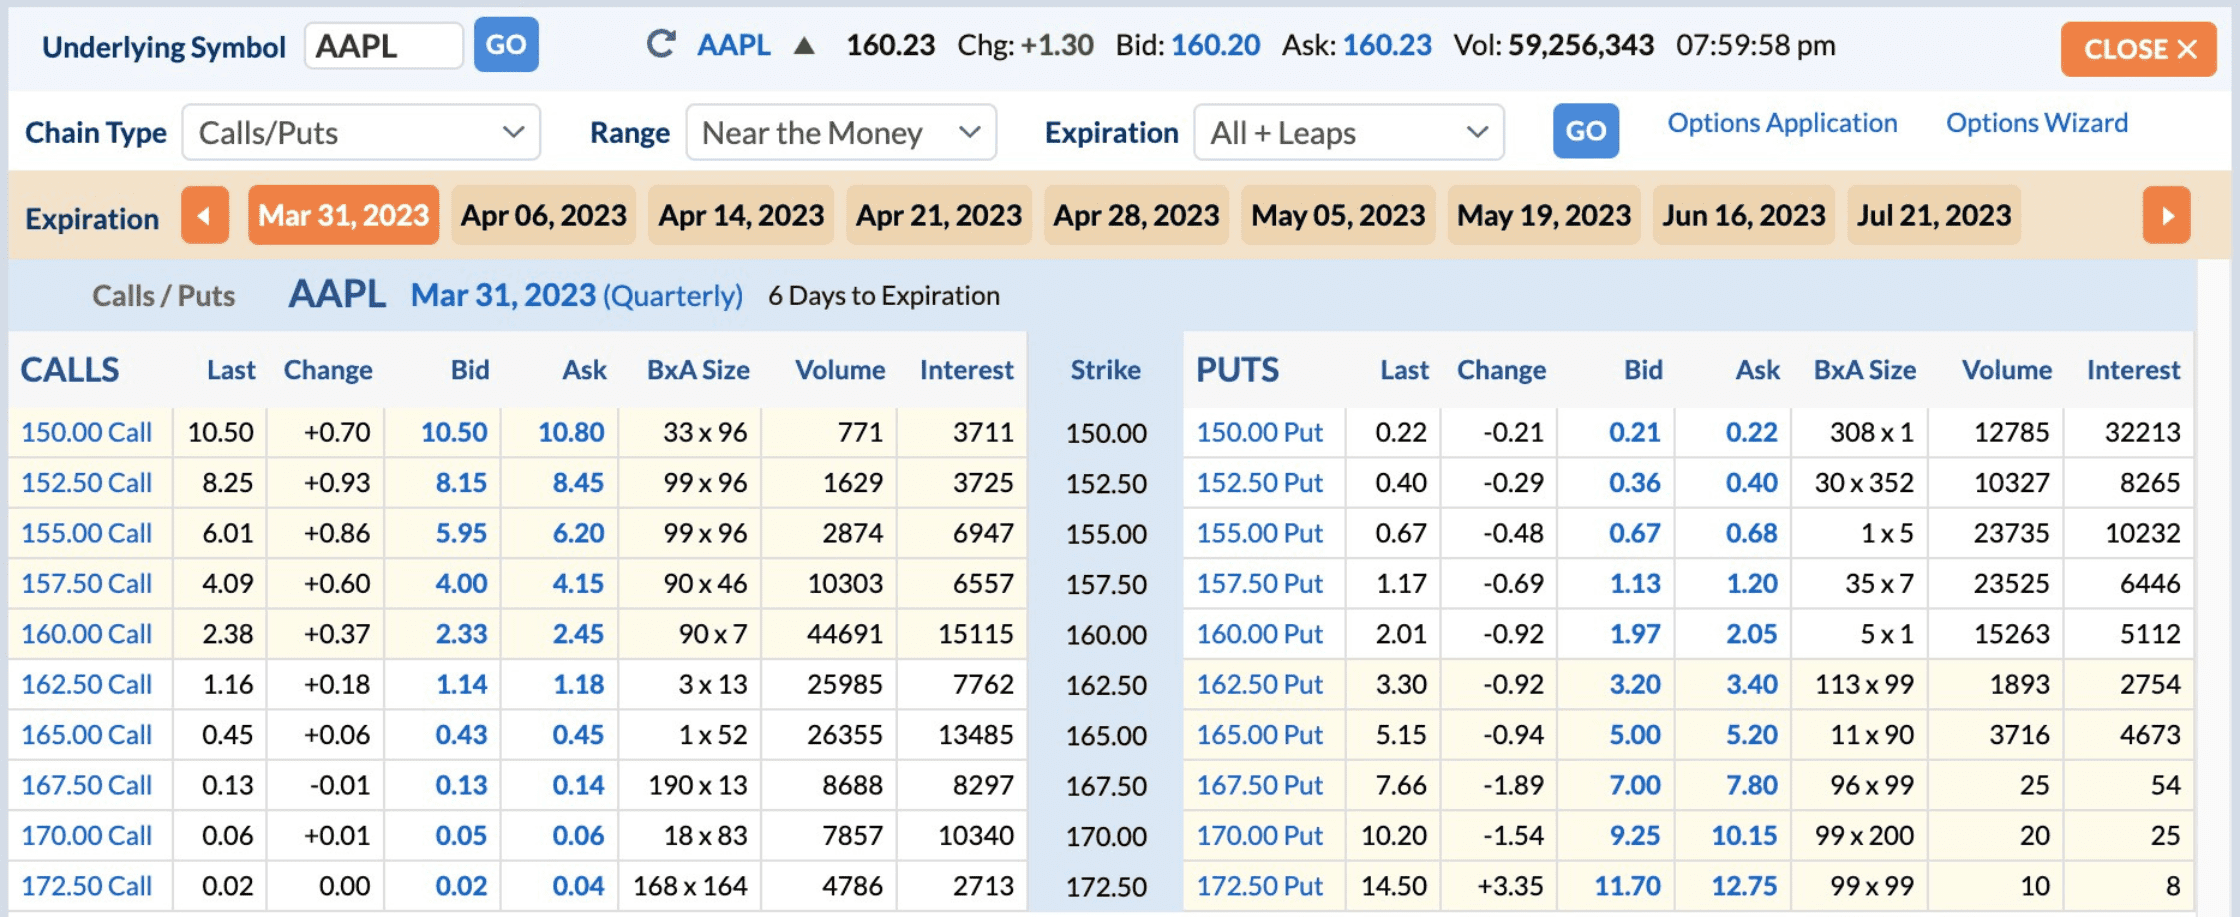Click the 155.00 Put ask 0.68
This screenshot has width=2240, height=917.
pyautogui.click(x=1751, y=533)
